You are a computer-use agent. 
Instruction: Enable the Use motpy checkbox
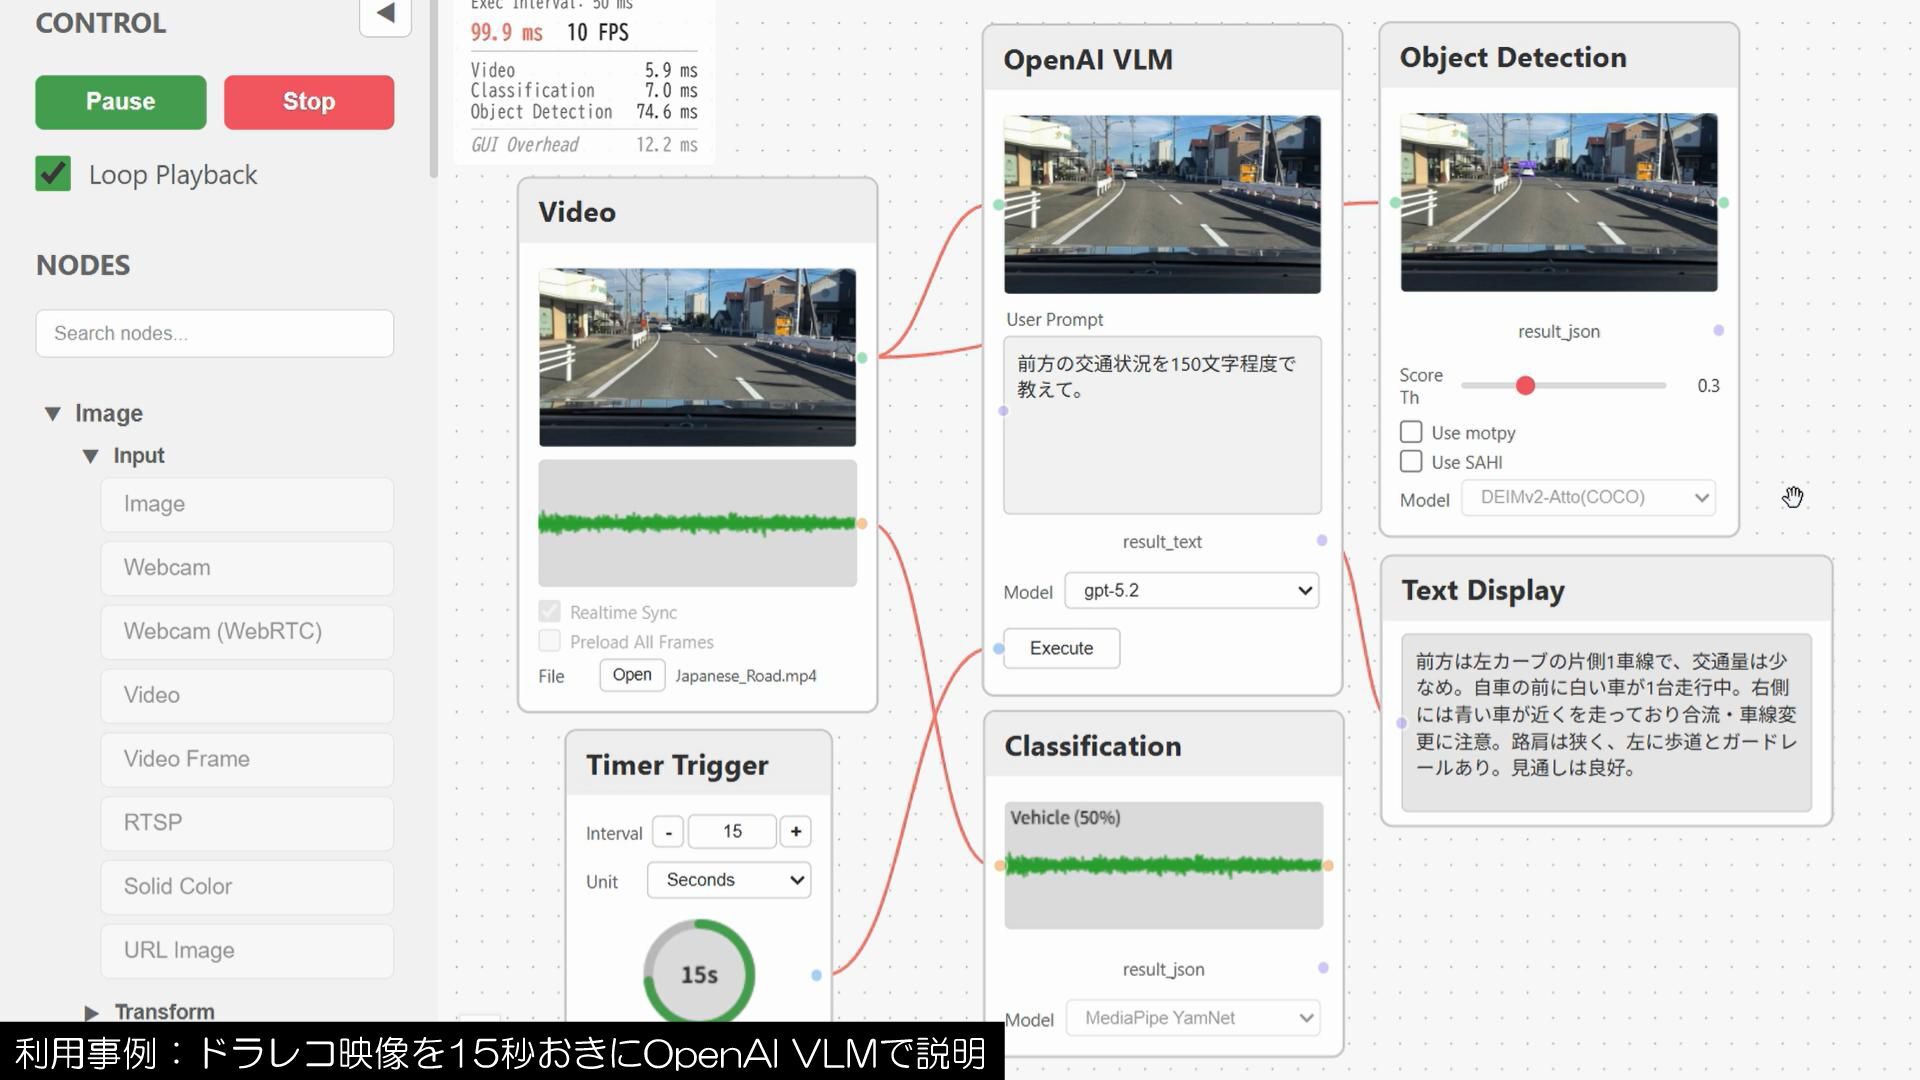[1411, 432]
